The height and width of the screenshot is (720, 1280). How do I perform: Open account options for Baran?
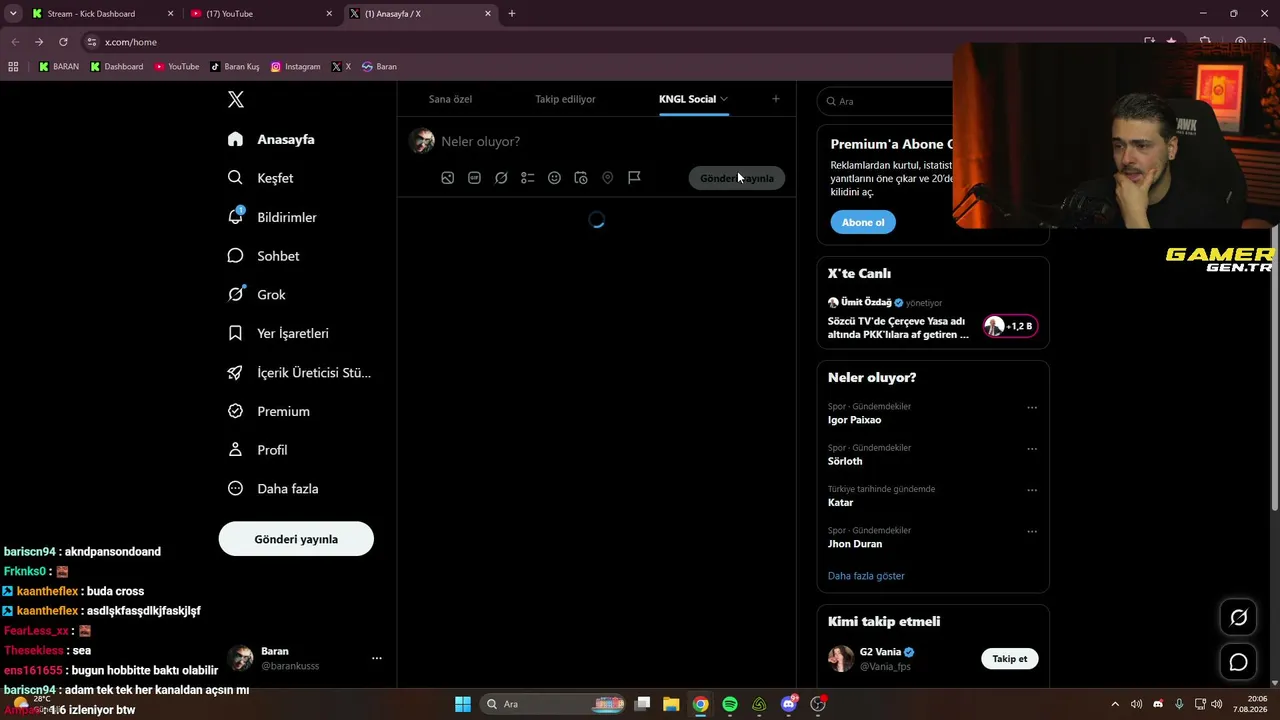click(x=377, y=658)
